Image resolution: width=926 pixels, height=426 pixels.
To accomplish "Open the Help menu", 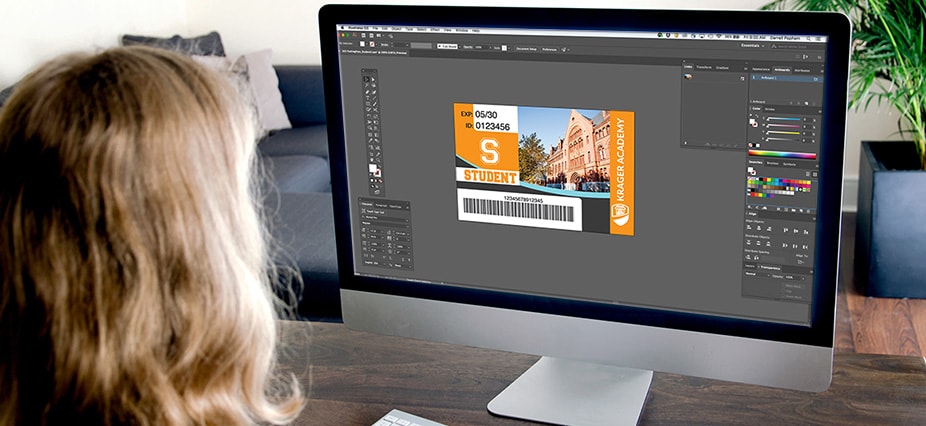I will (x=476, y=31).
